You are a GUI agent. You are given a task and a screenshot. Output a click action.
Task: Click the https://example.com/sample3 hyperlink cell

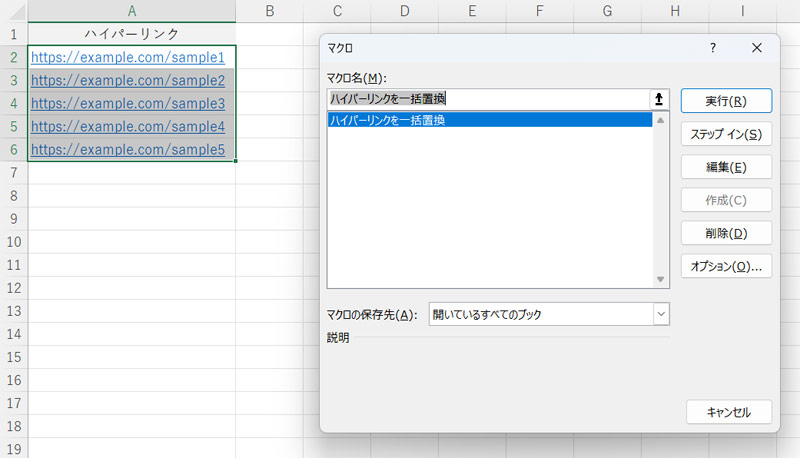click(x=128, y=103)
